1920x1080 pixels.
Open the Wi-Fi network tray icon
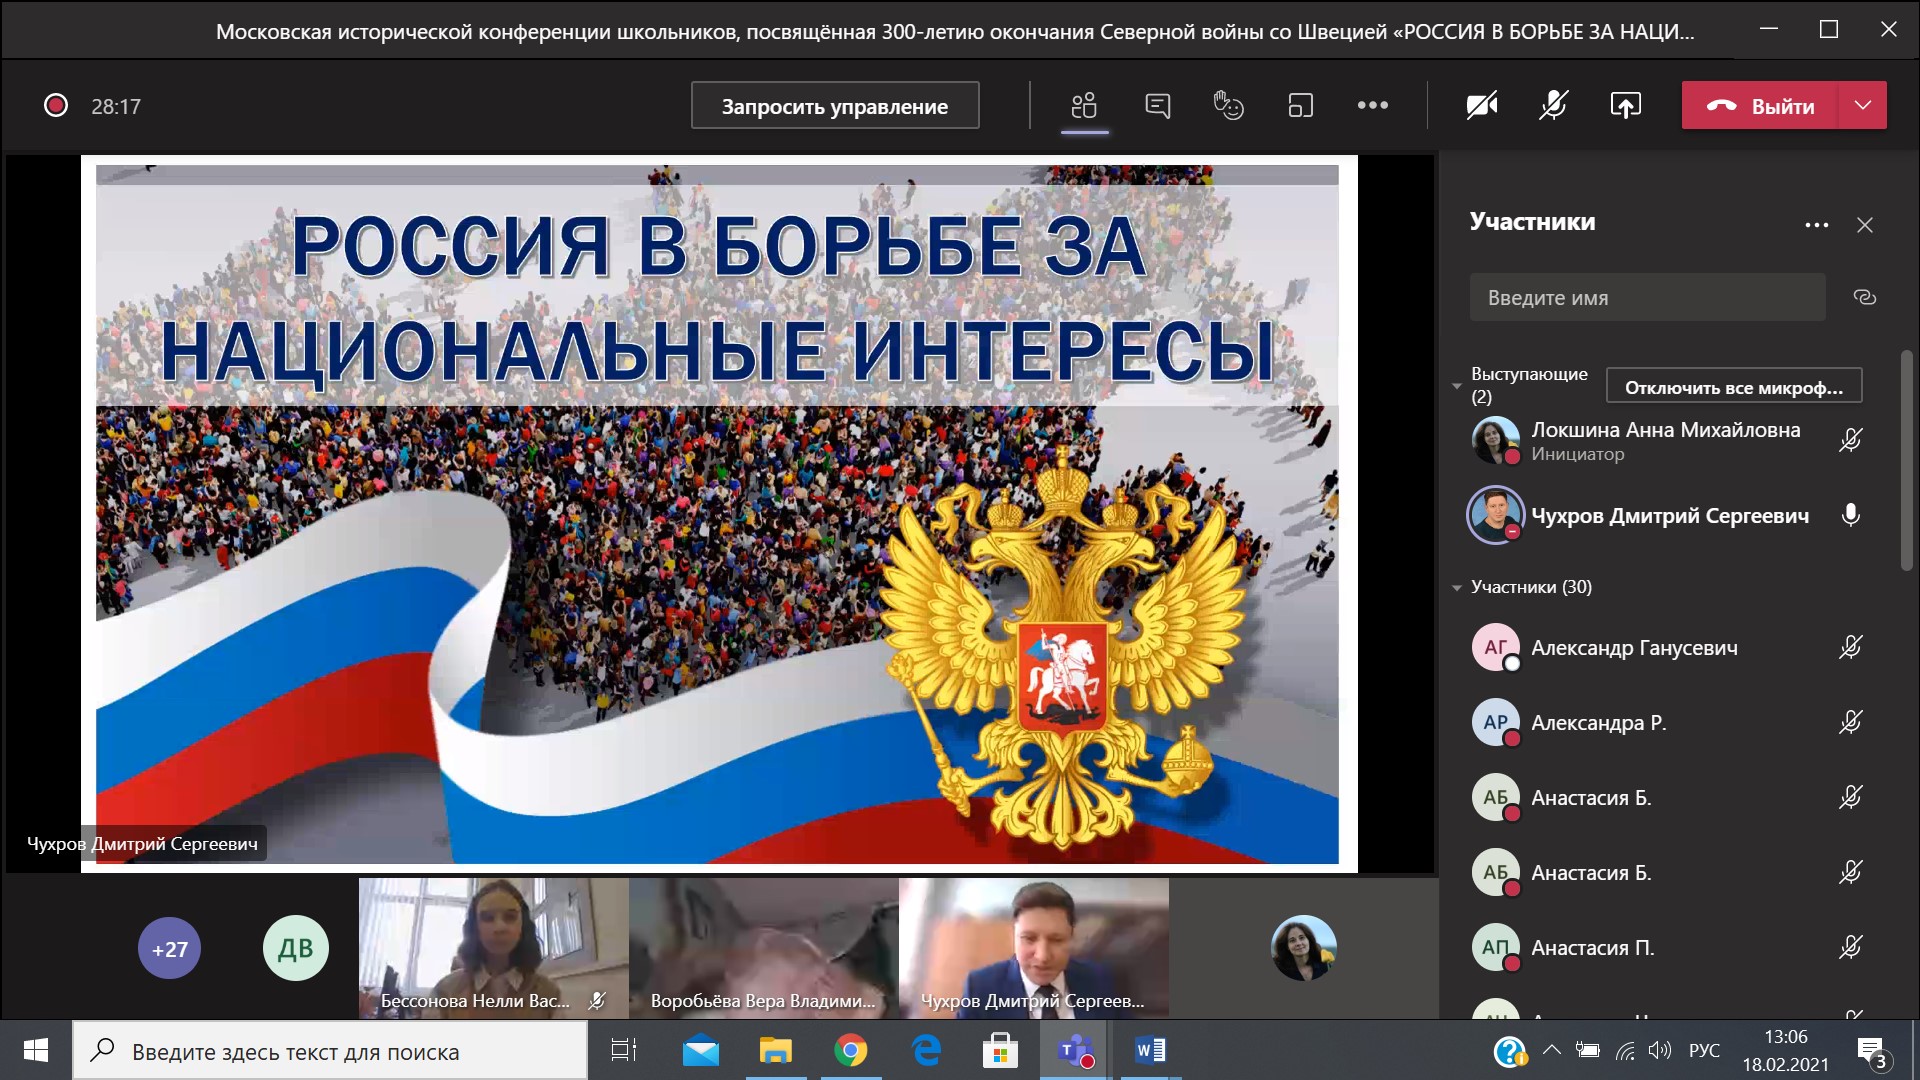pos(1625,1050)
